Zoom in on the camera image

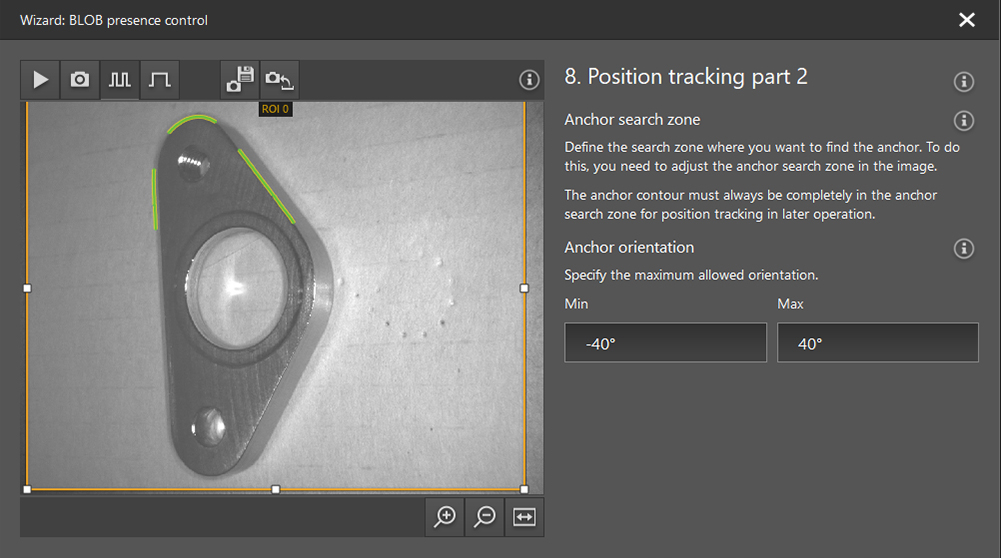[x=445, y=516]
